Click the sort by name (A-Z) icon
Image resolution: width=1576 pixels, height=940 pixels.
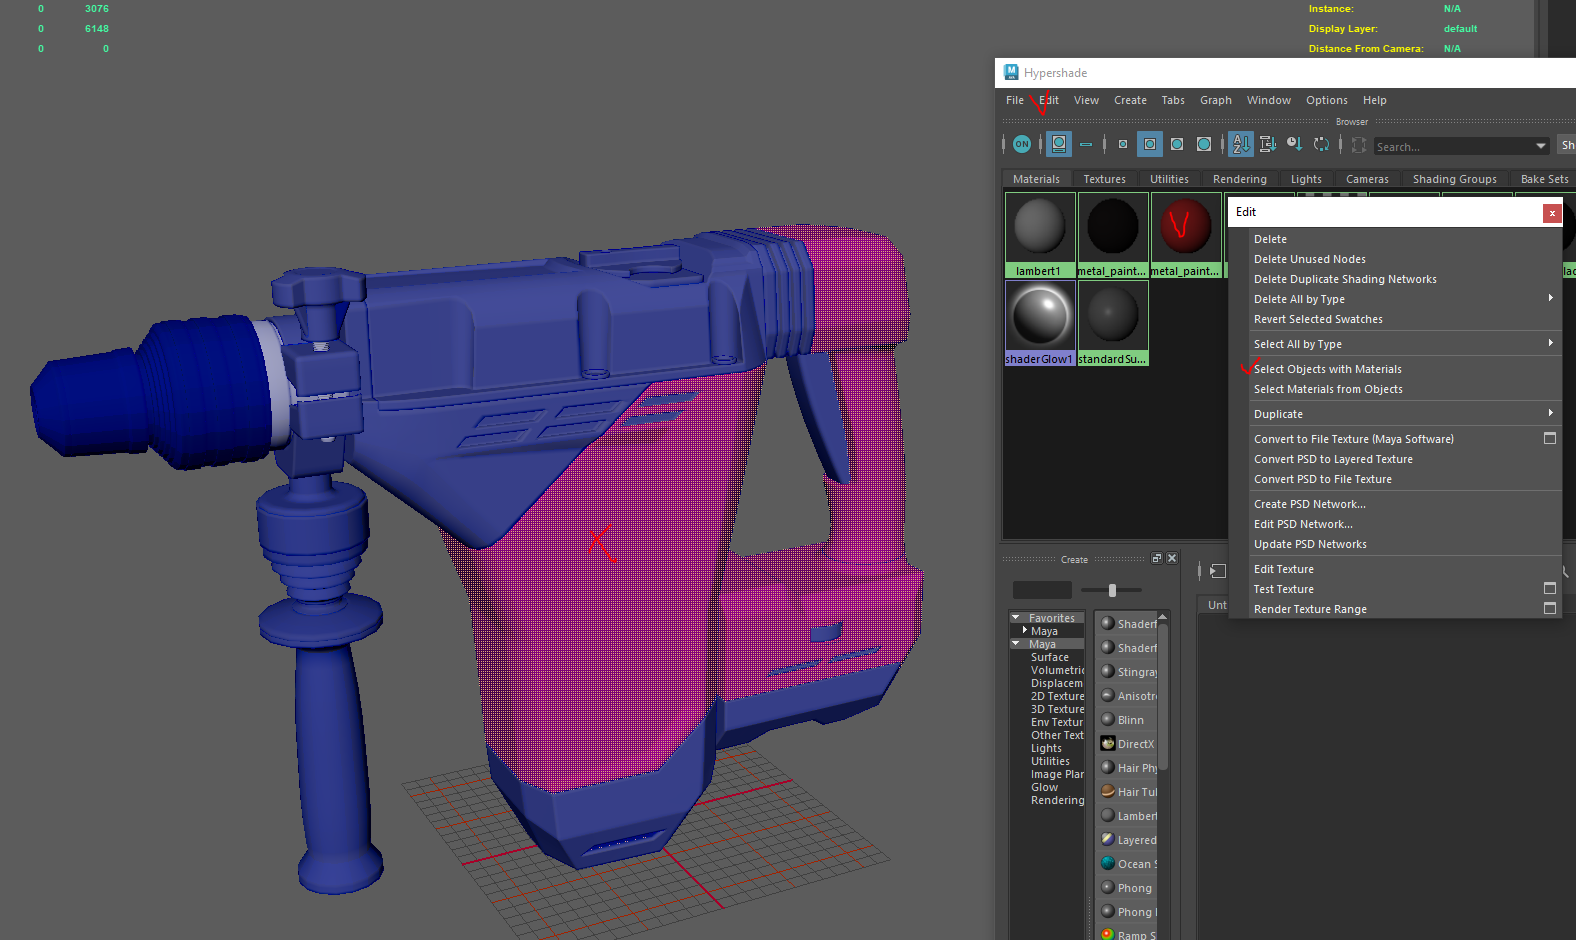click(x=1240, y=144)
